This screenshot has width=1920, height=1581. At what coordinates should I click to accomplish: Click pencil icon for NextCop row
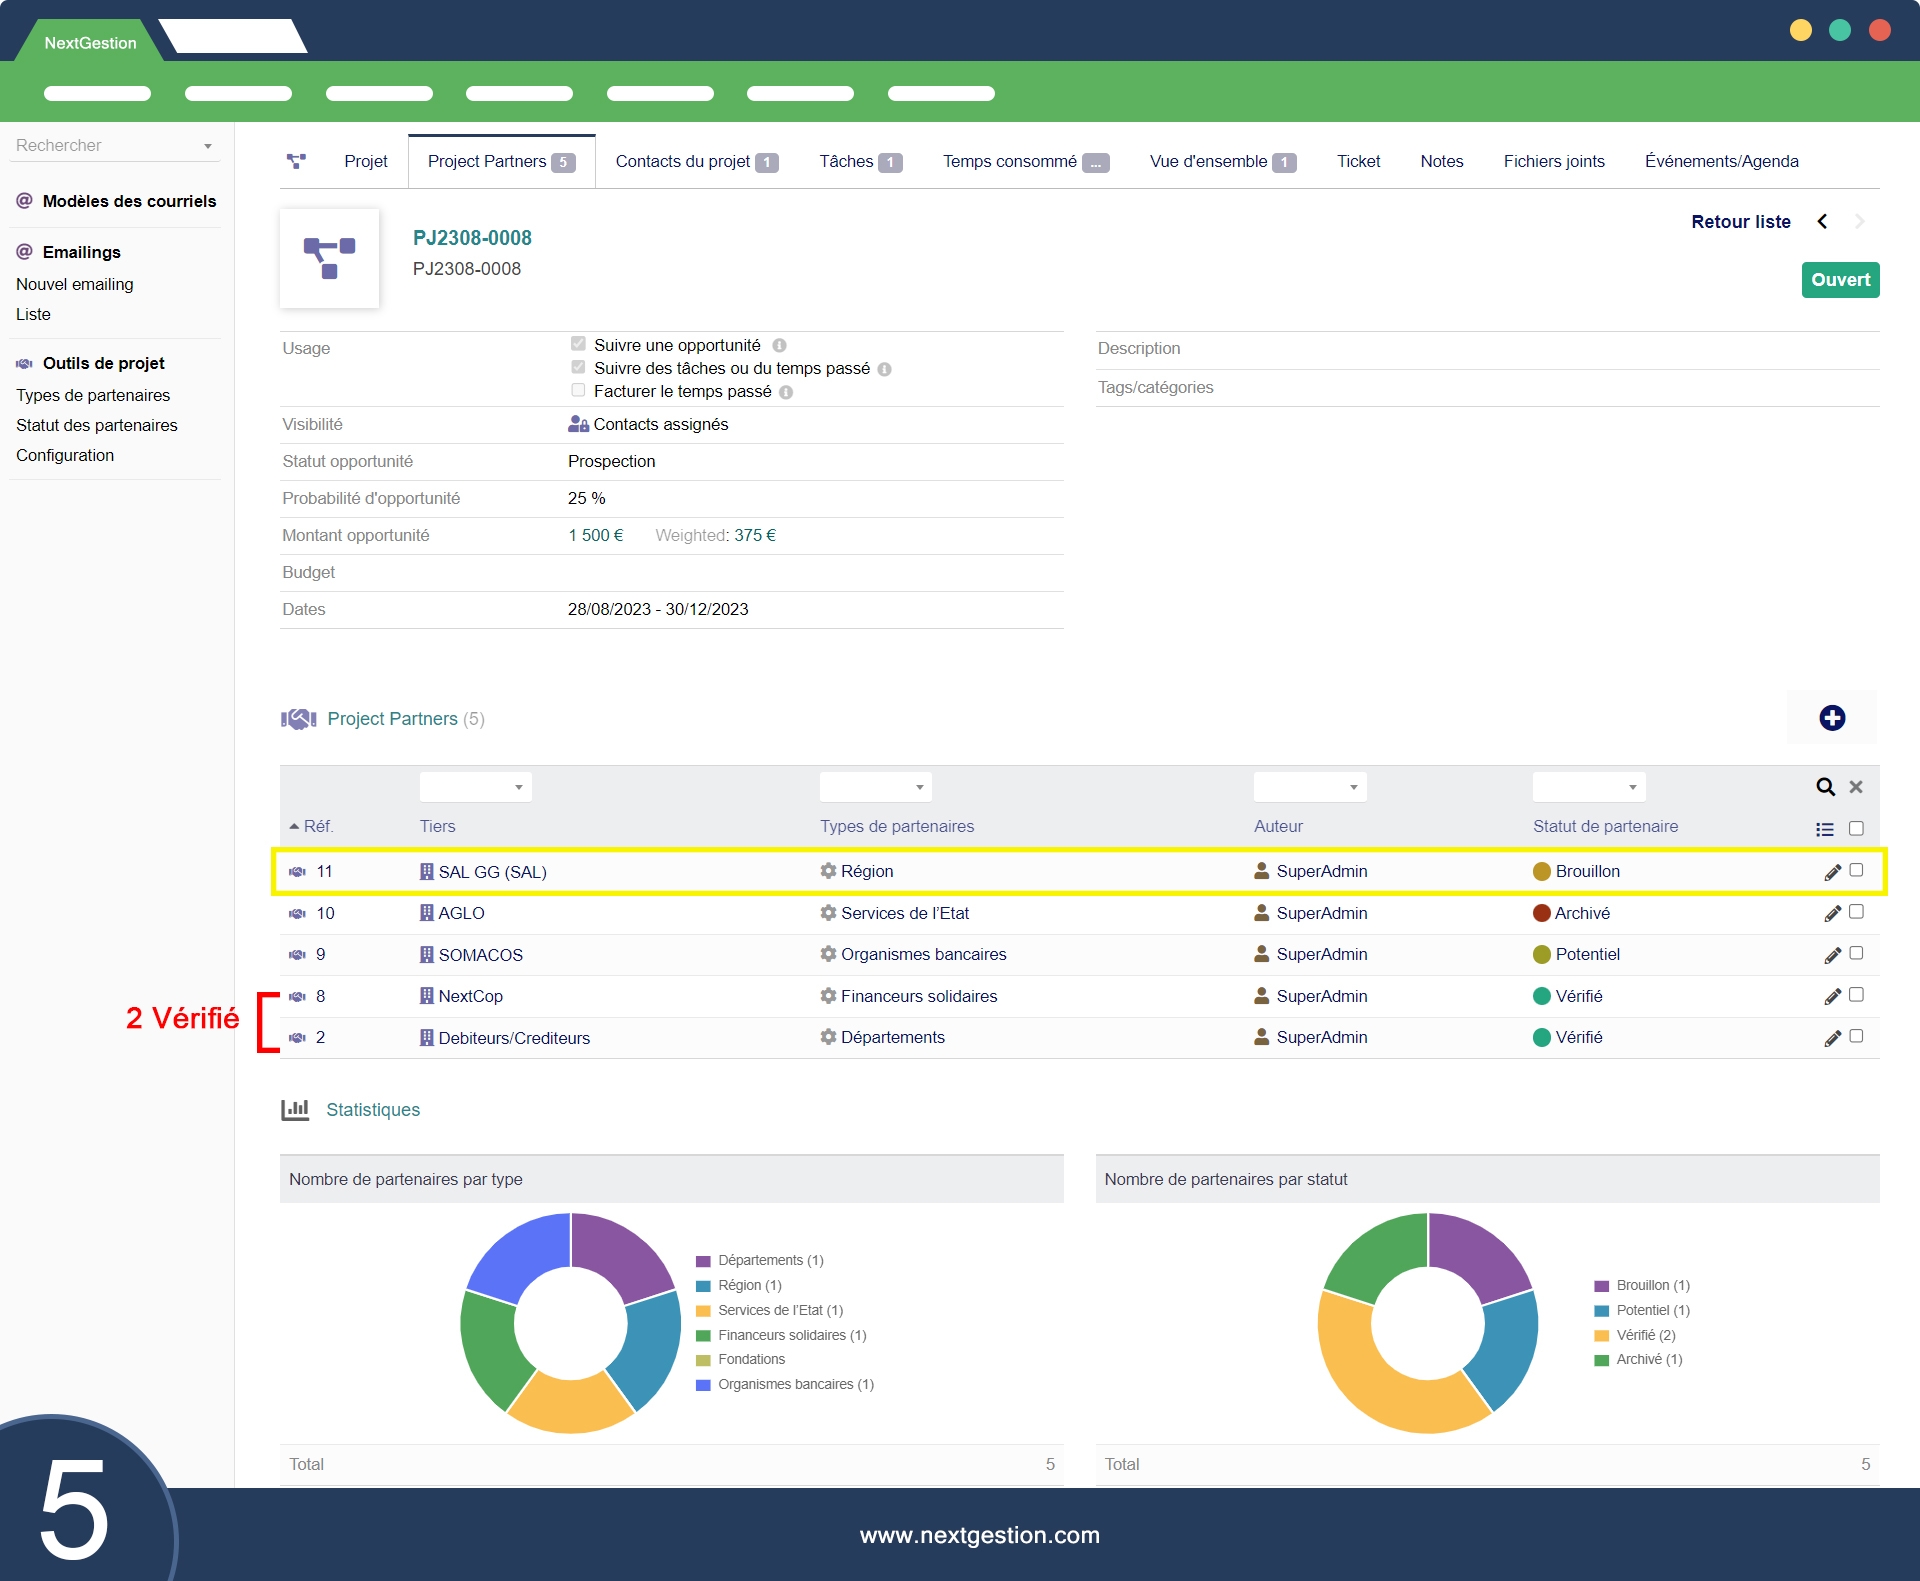(1832, 997)
